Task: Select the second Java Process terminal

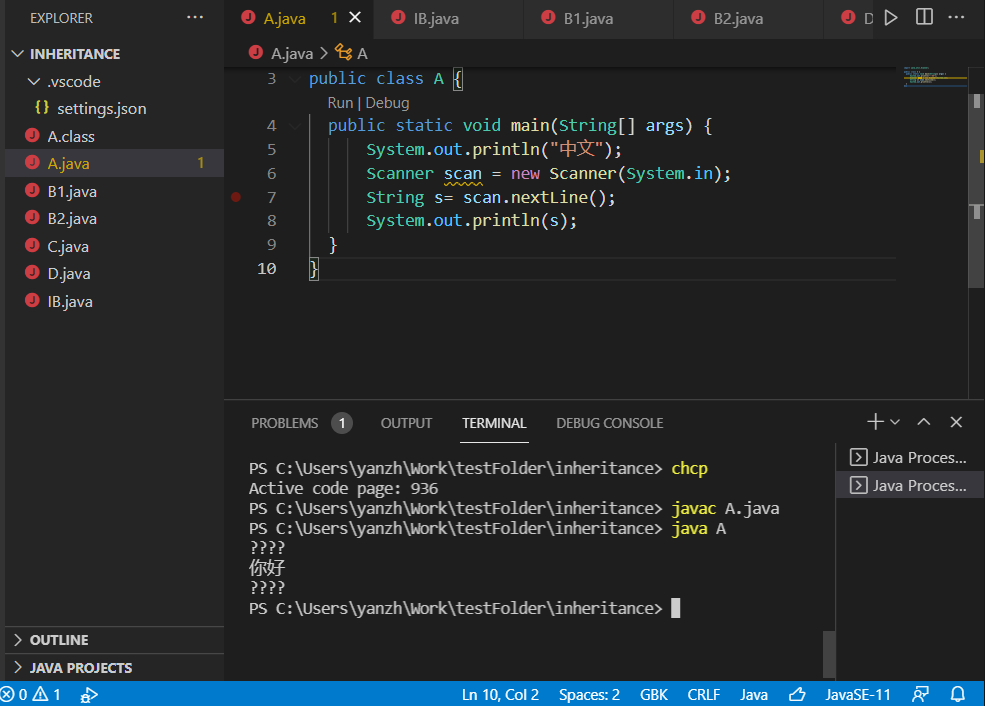Action: pos(909,485)
